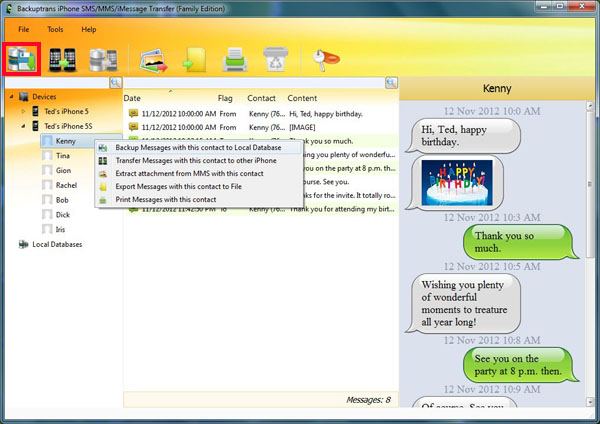
Task: Select contact Kenny in the tree
Action: pyautogui.click(x=65, y=141)
